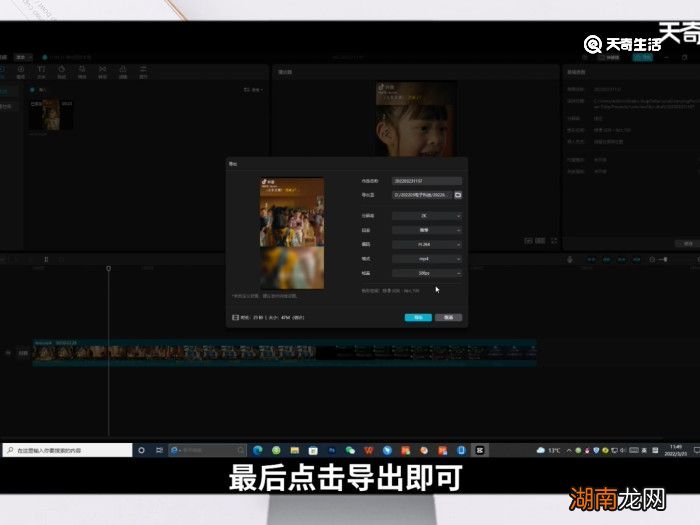The width and height of the screenshot is (700, 525).
Task: Open the bitrate dropdown below resolution
Action: [x=427, y=230]
